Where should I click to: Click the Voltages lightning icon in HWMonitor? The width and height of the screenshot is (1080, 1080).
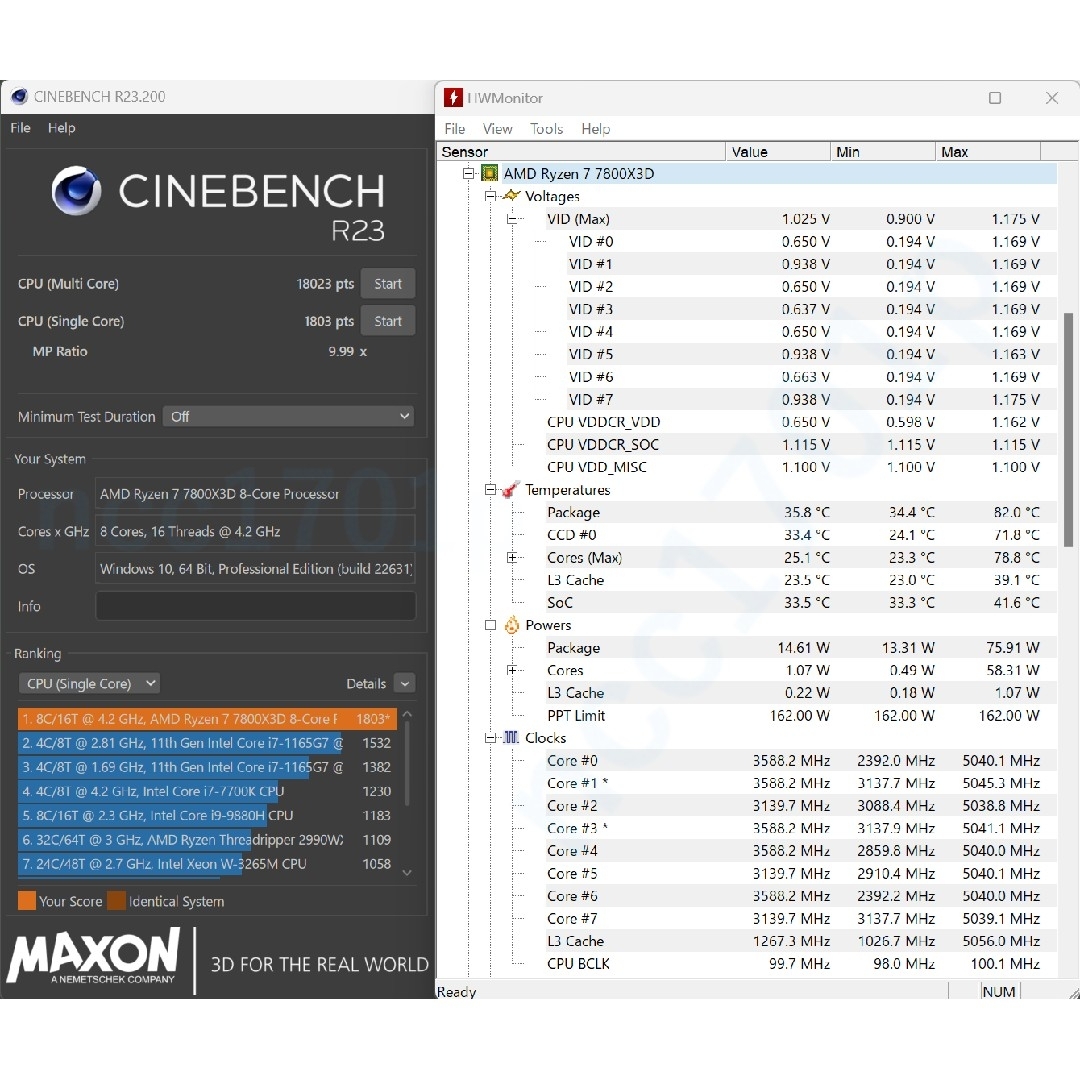tap(512, 196)
